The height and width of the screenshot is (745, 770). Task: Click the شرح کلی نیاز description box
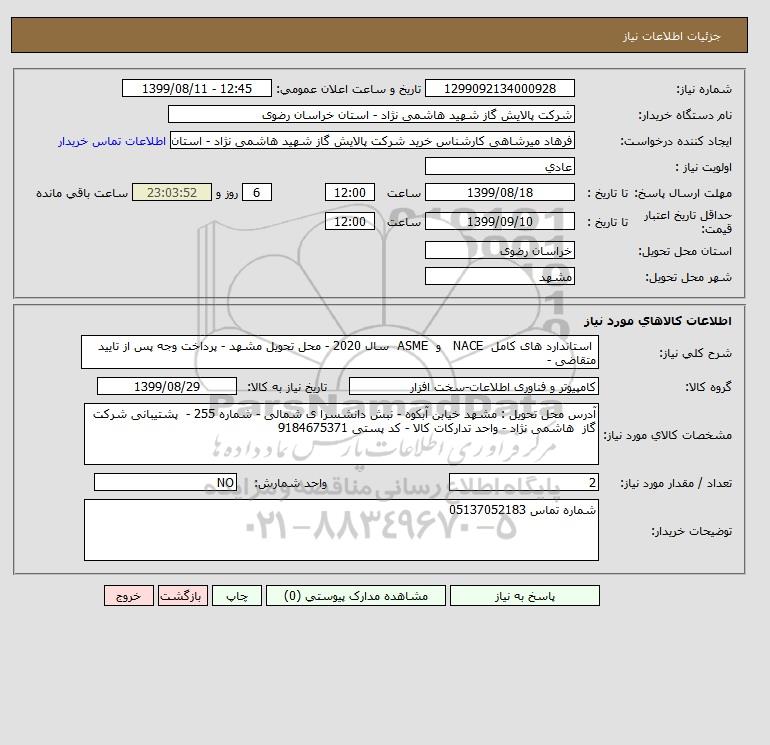340,353
